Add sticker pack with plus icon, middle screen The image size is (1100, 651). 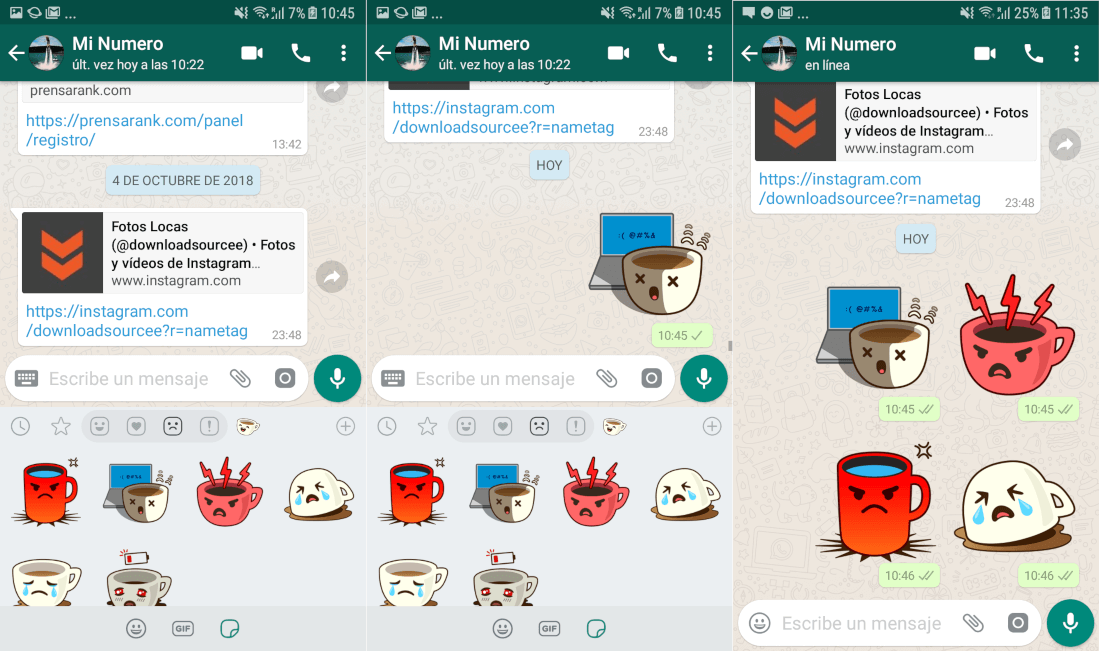[x=711, y=426]
